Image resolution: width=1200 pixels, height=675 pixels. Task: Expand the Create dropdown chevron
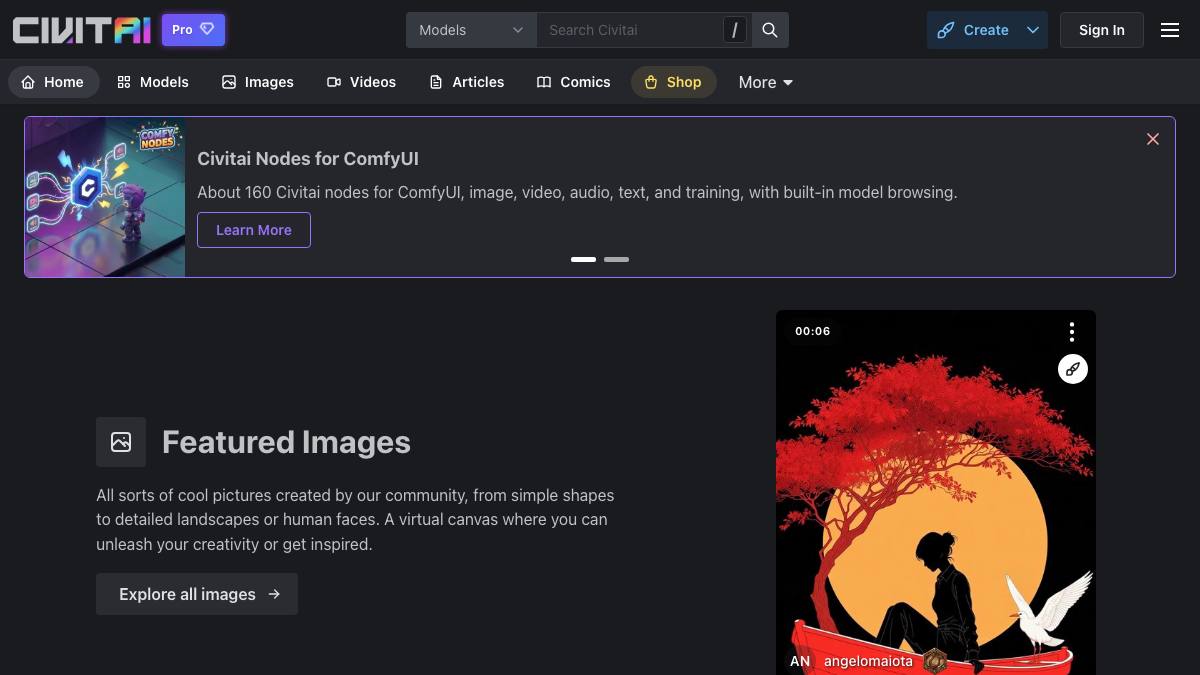coord(1033,30)
